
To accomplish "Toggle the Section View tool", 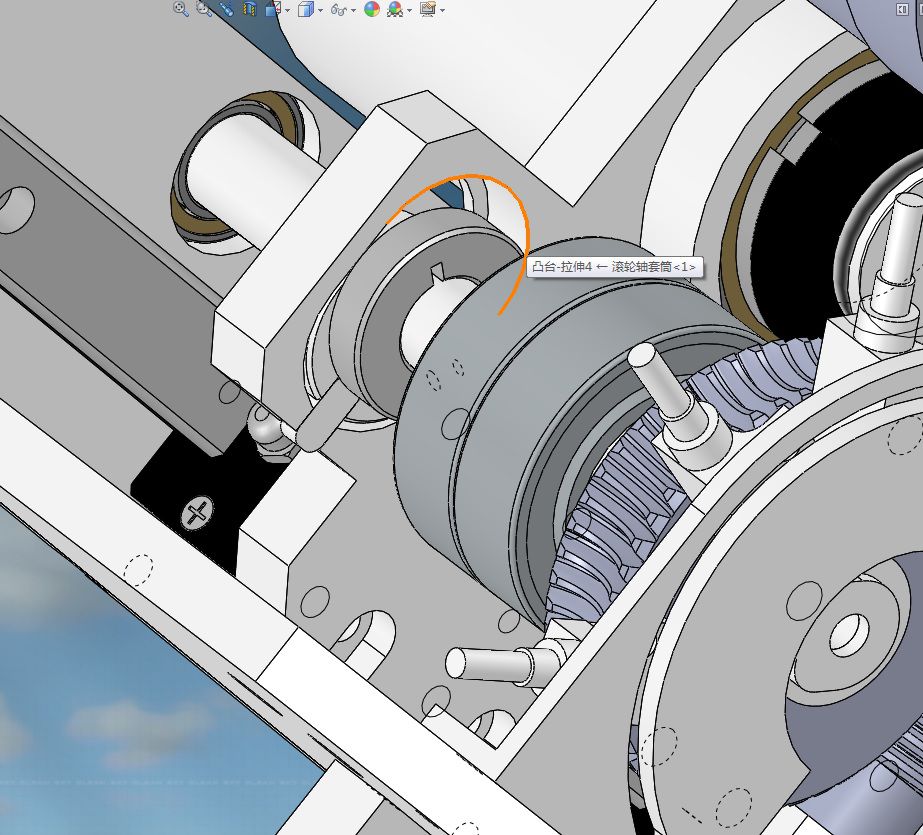I will (x=250, y=9).
